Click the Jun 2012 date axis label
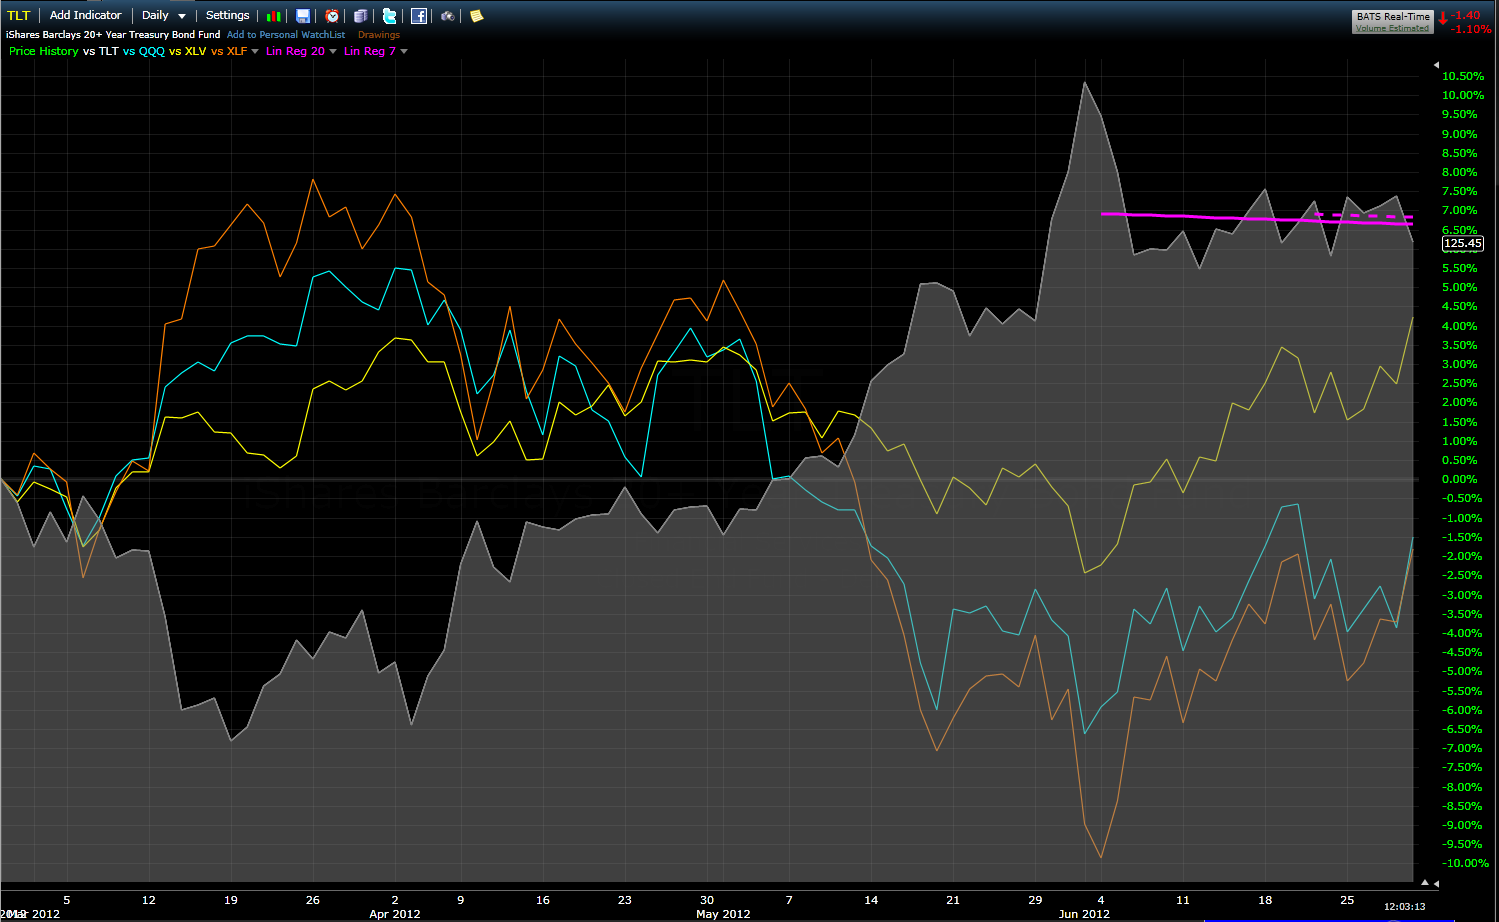Screen dimensions: 1499x922 click(1084, 914)
